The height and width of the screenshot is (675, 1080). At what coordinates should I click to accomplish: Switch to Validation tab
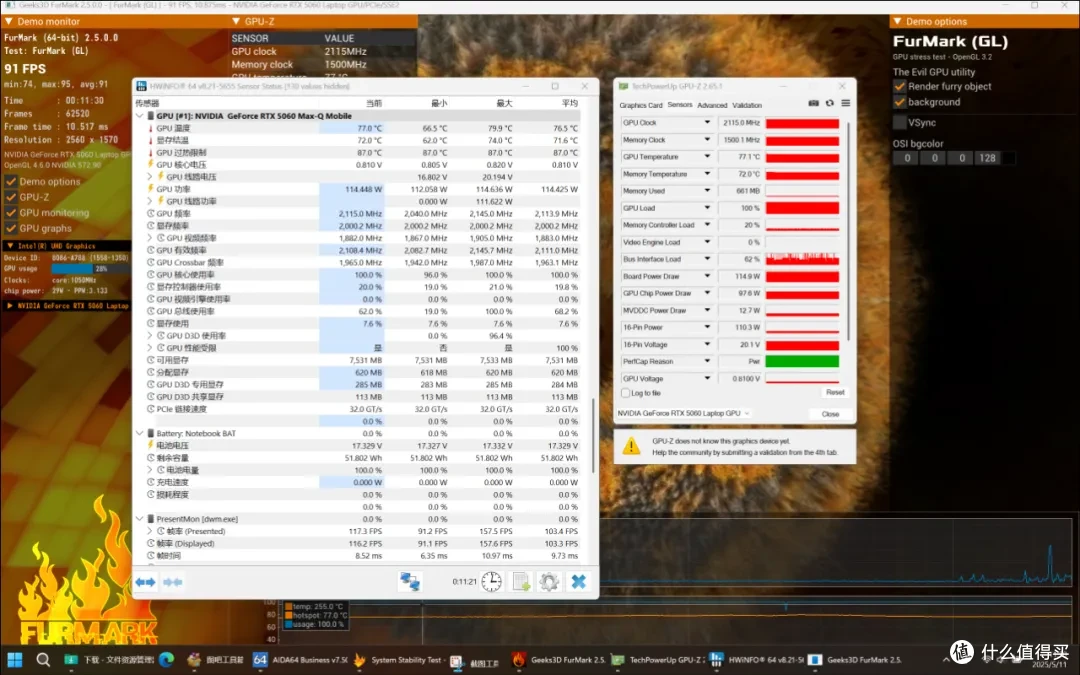tap(747, 105)
